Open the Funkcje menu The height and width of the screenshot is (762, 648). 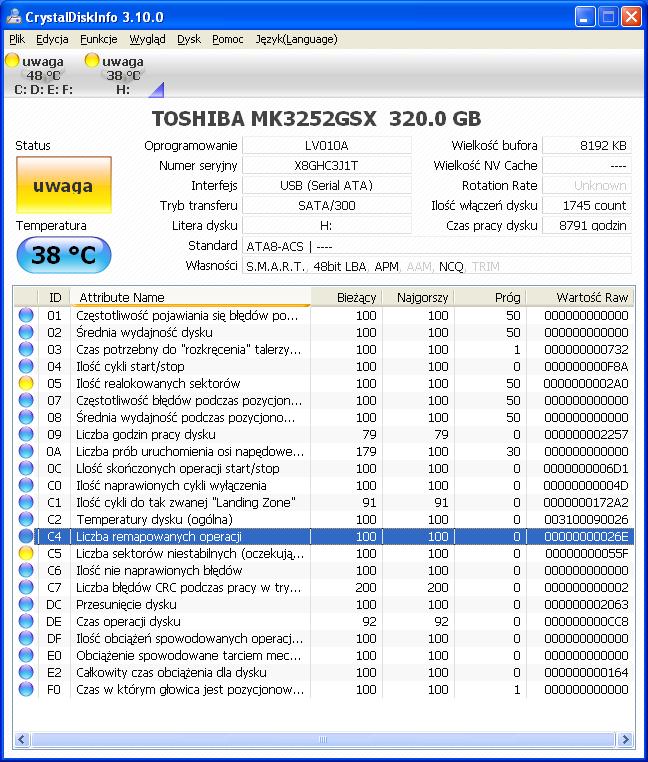point(99,39)
